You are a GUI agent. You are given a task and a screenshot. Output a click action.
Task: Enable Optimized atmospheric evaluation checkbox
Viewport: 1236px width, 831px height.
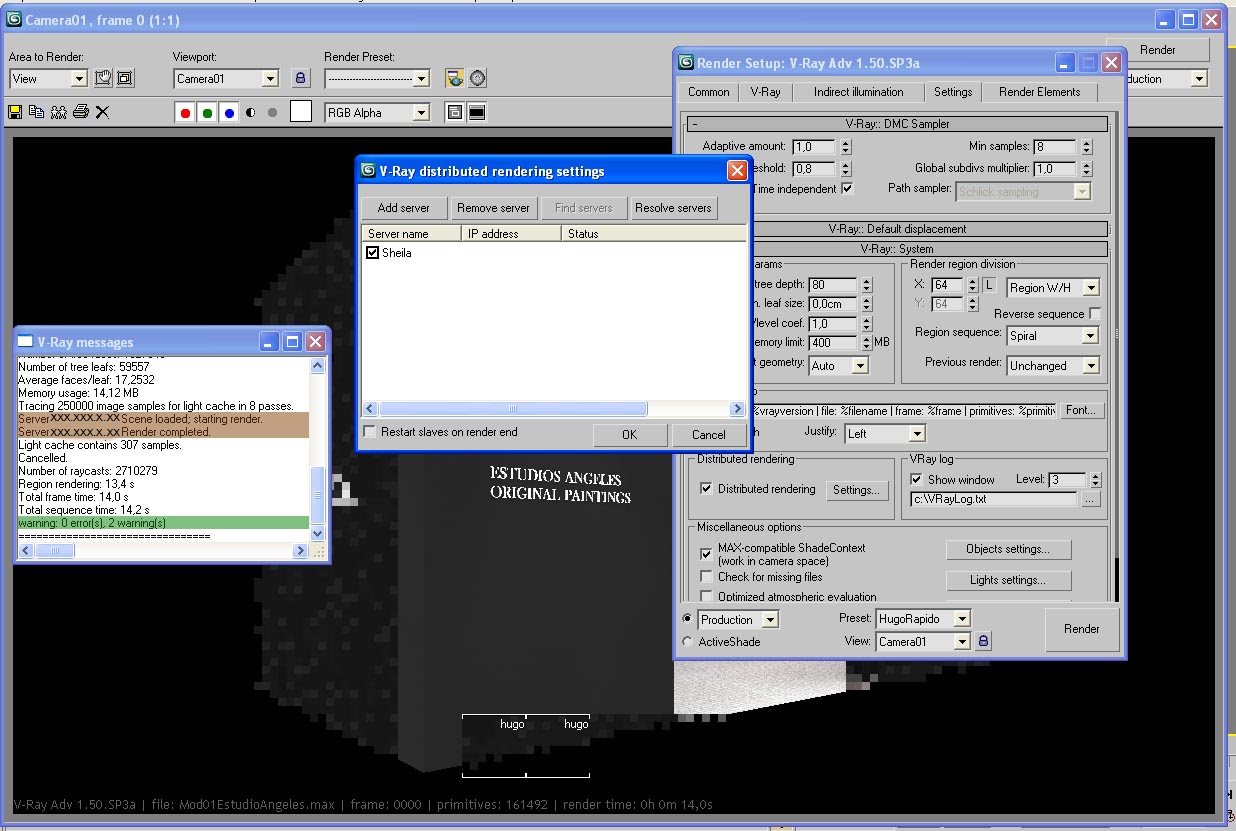coord(707,597)
